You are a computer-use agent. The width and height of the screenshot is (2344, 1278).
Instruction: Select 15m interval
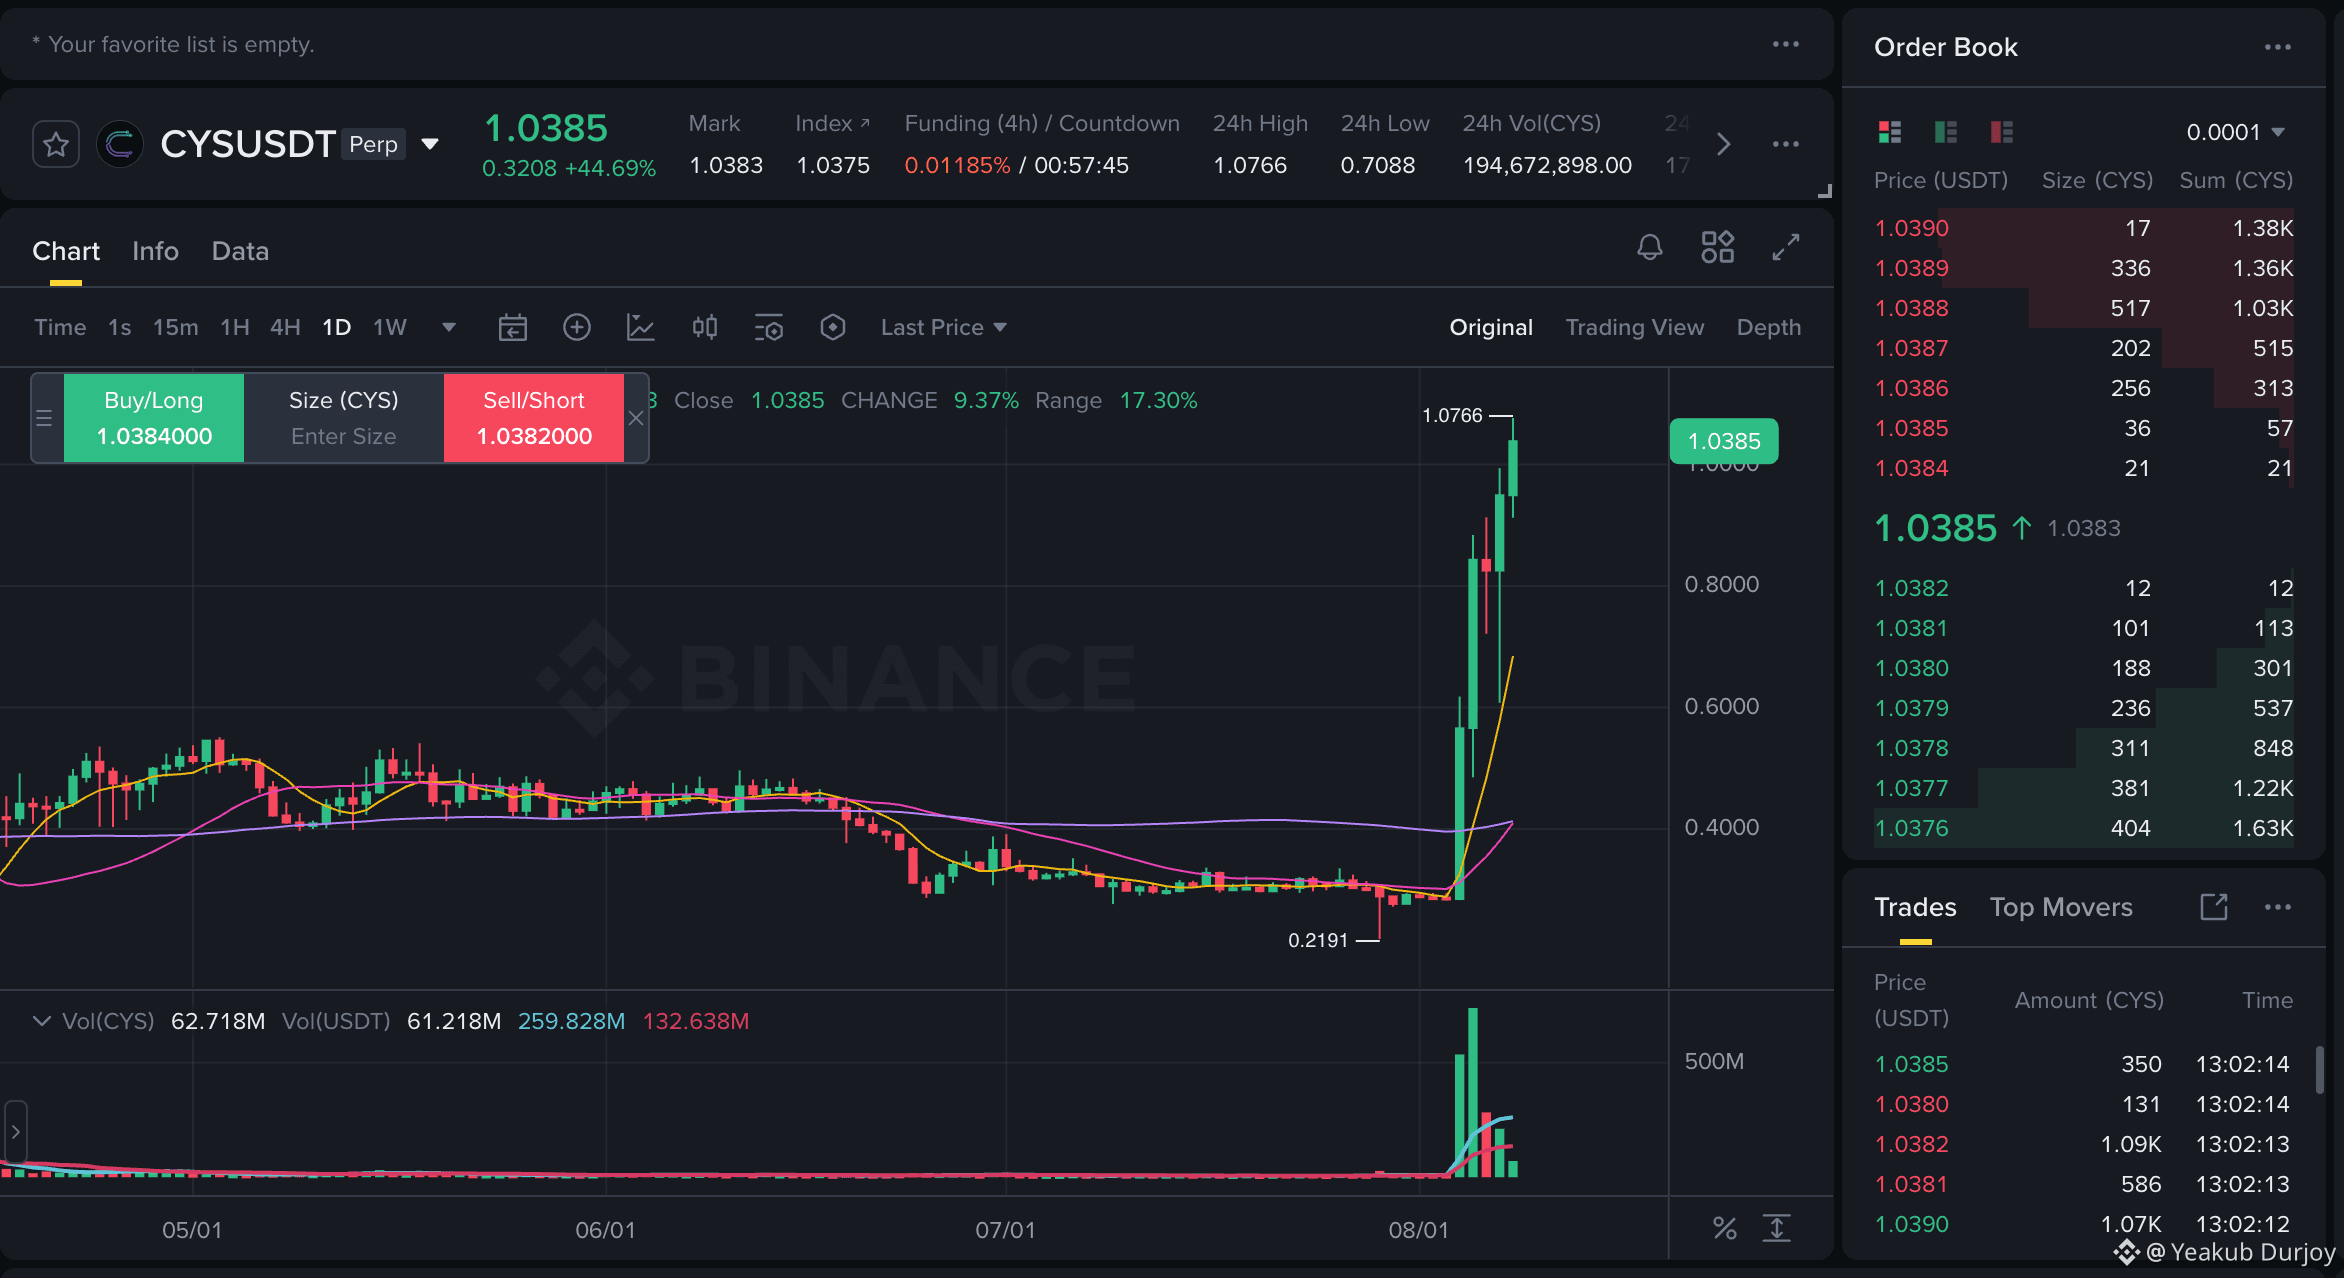coord(176,328)
